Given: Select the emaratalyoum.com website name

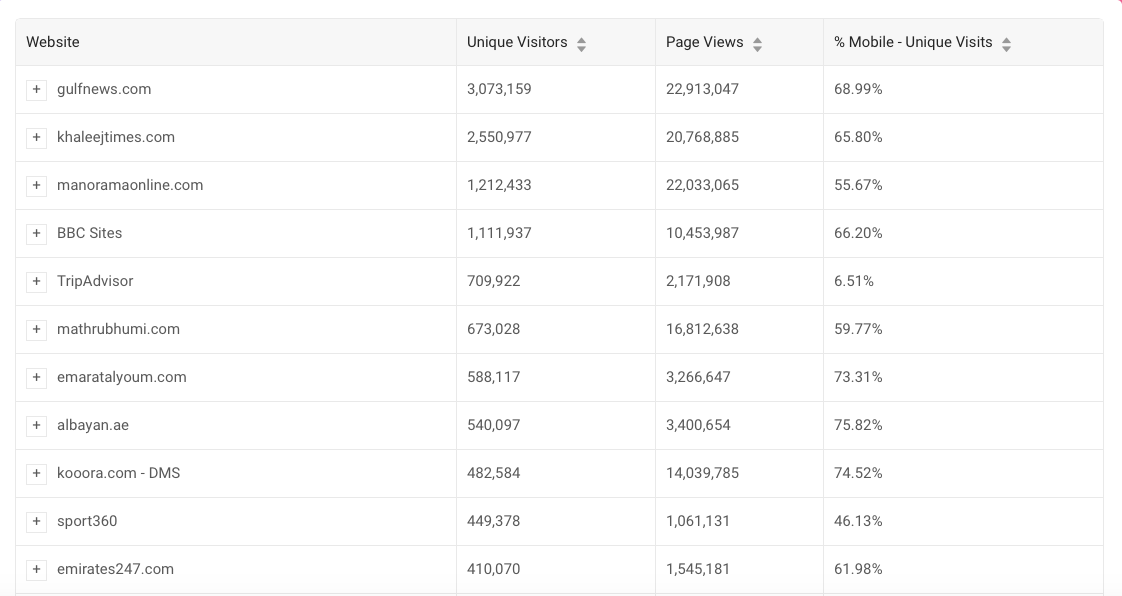Looking at the screenshot, I should (122, 377).
